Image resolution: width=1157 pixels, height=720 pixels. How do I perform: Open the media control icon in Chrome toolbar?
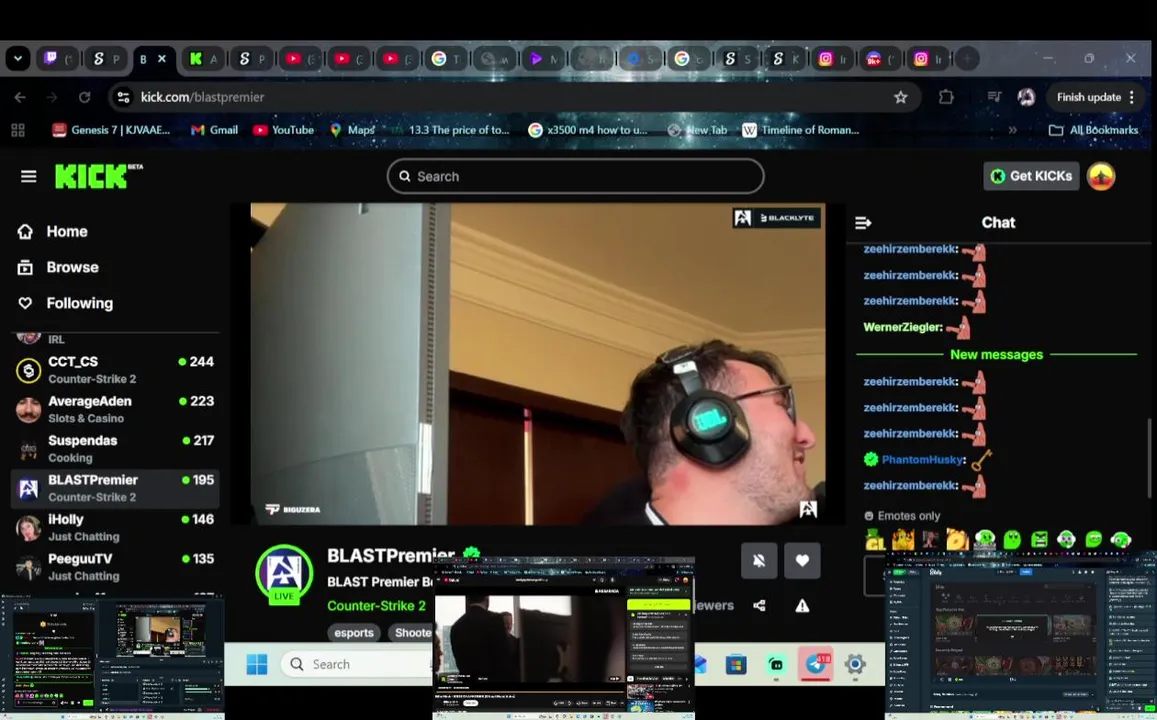(994, 97)
